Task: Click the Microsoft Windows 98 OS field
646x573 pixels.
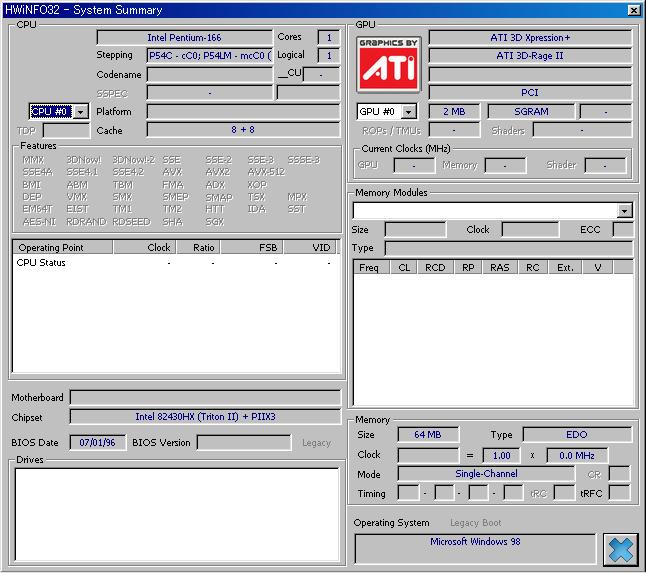Action: 475,548
